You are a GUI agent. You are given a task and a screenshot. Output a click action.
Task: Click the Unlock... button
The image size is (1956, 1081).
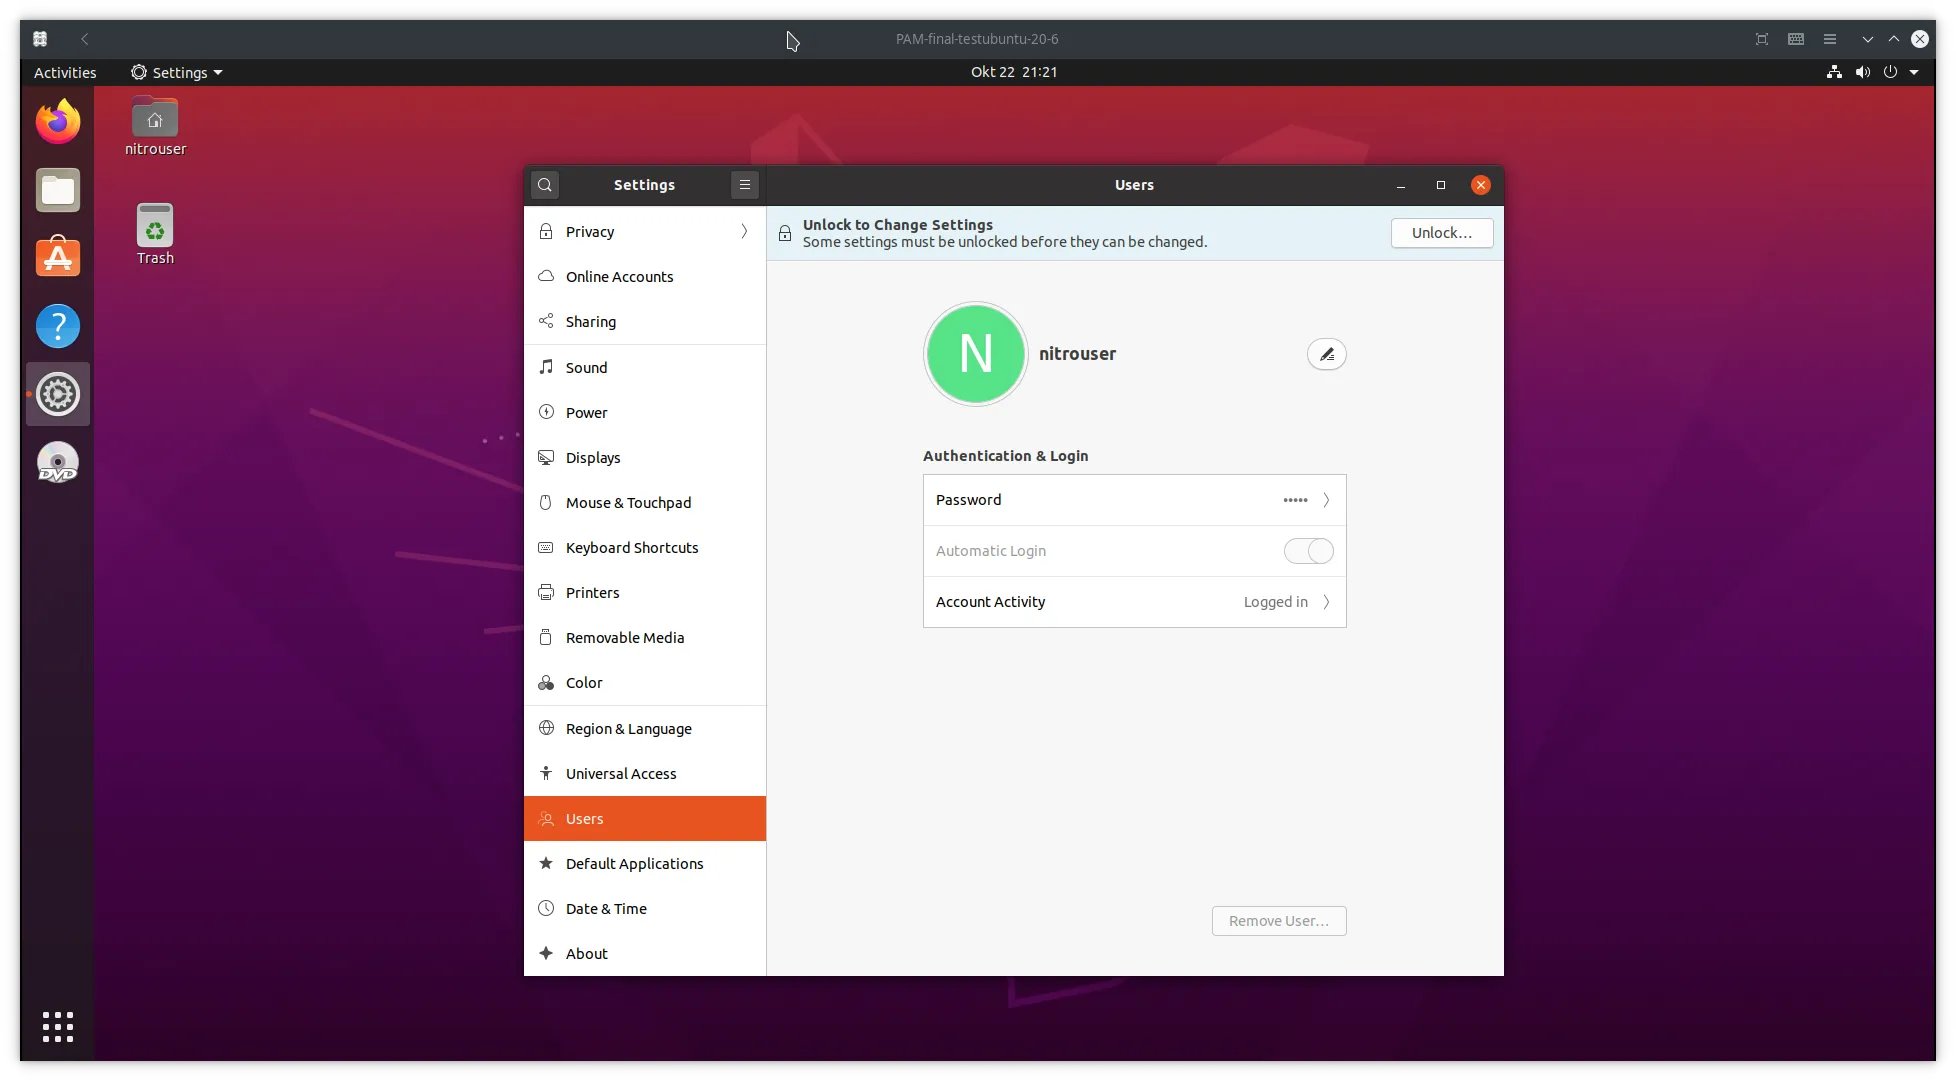coord(1441,233)
